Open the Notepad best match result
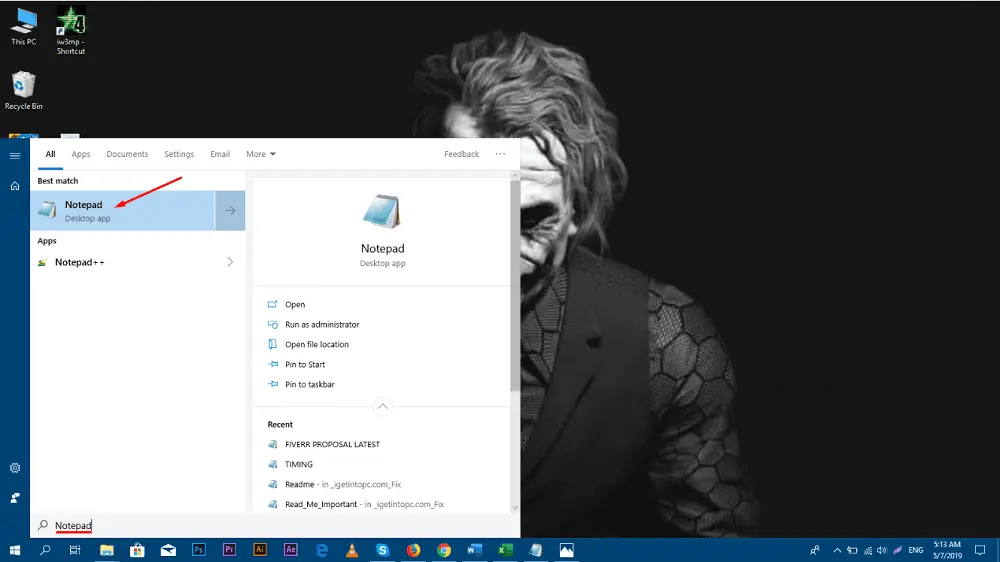Image resolution: width=1000 pixels, height=562 pixels. 122,210
